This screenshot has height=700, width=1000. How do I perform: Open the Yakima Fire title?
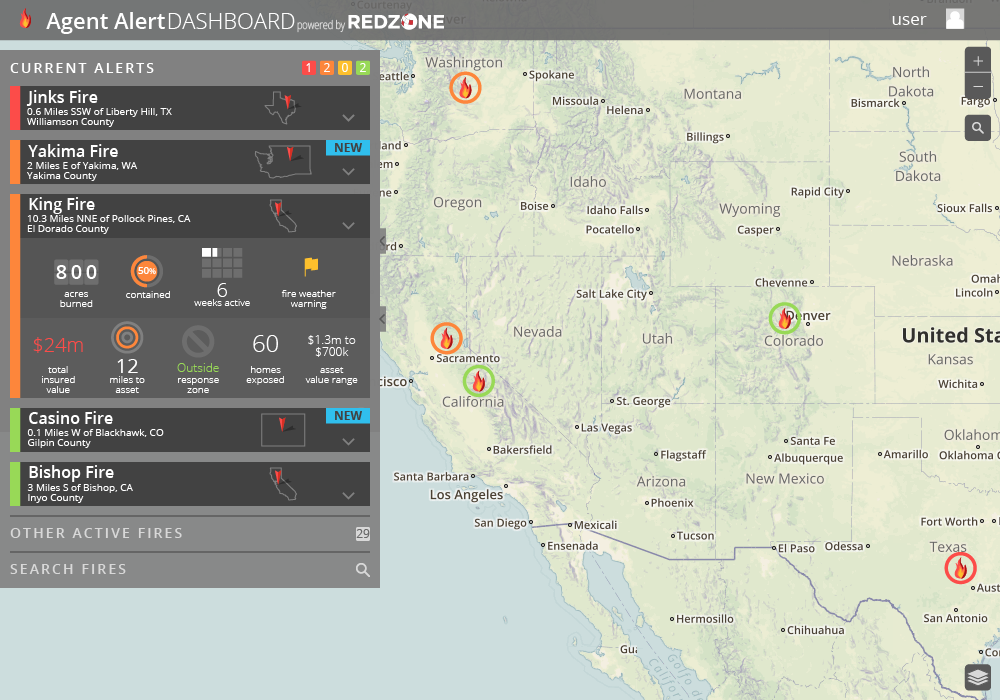point(73,151)
